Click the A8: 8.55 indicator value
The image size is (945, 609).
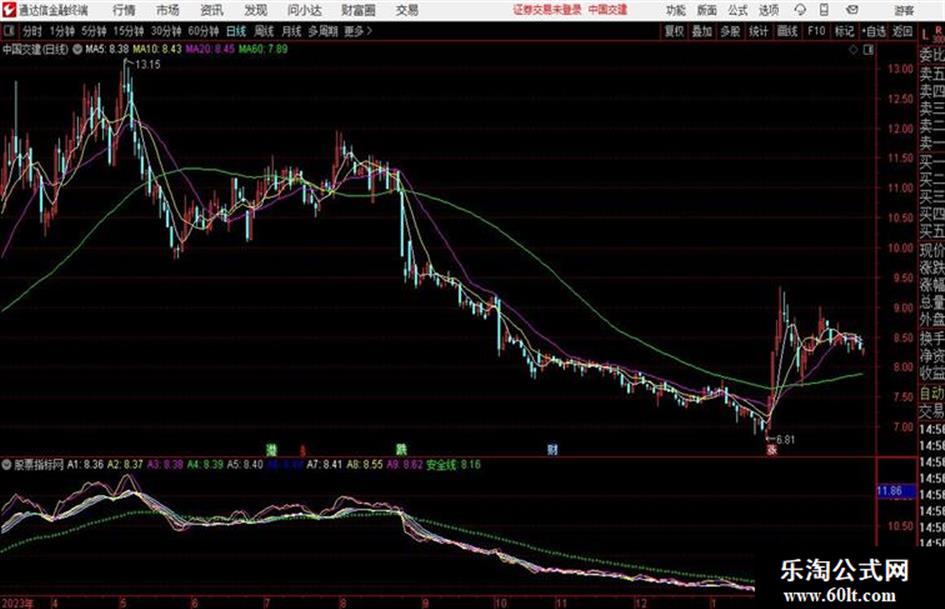pos(364,465)
